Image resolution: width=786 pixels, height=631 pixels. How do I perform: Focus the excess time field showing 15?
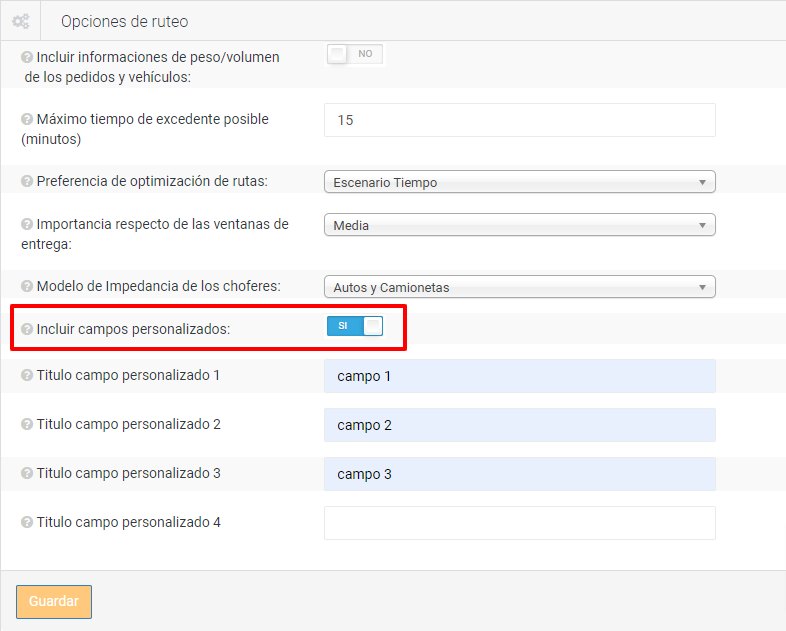519,120
